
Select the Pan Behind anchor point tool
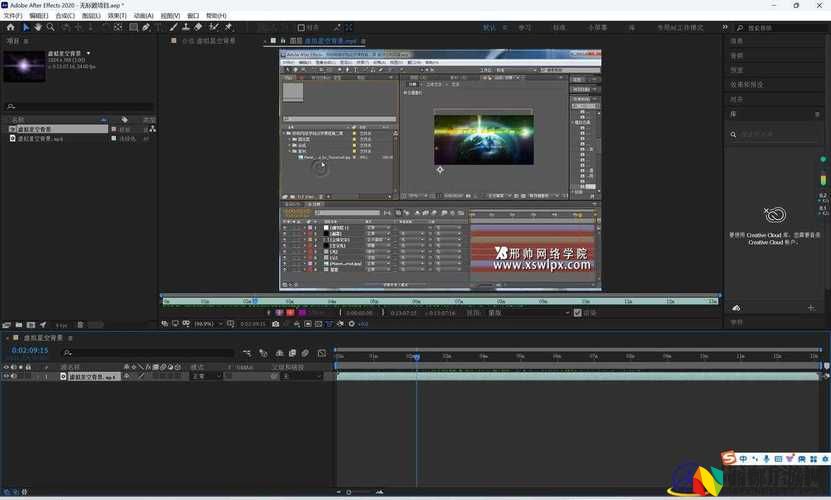point(118,27)
